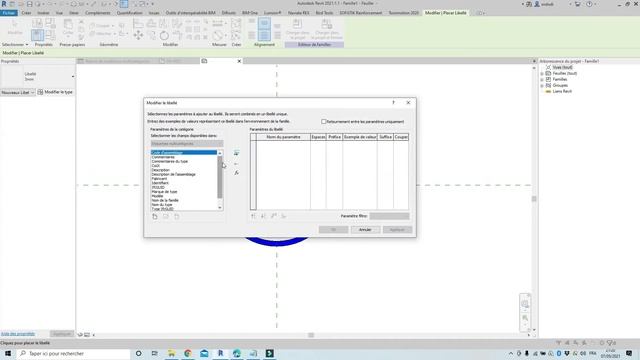The image size is (640, 360).
Task: Select the Move tool in ribbon
Action: [138, 36]
